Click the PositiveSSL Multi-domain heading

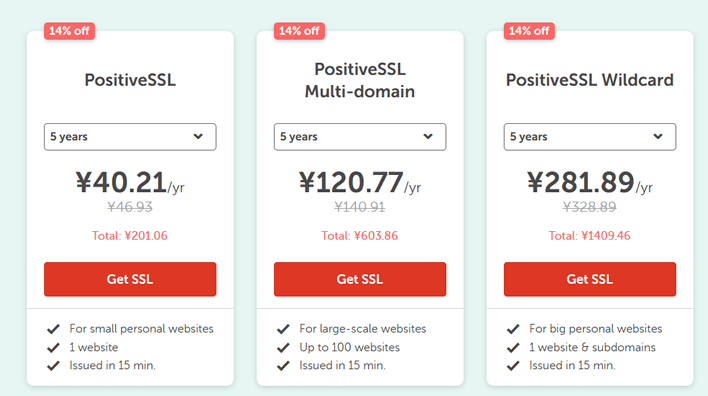[360, 80]
